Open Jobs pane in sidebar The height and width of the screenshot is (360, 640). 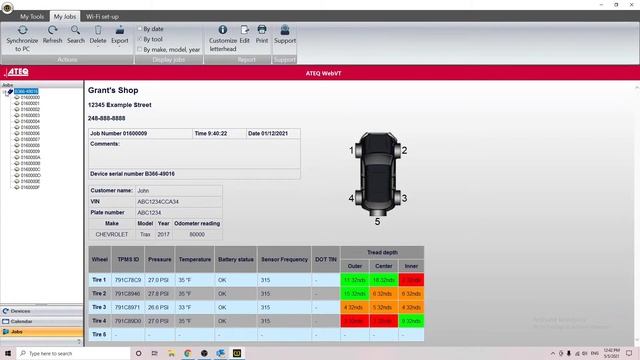coord(41,332)
